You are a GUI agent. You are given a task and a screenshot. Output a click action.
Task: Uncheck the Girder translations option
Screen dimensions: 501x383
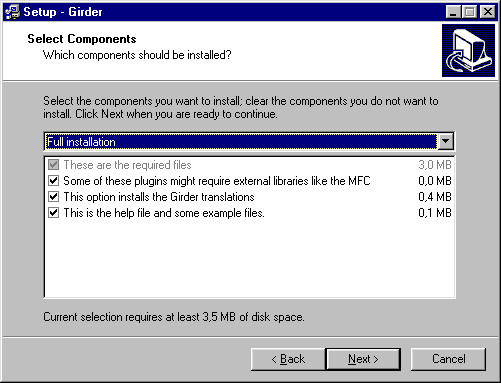[54, 197]
